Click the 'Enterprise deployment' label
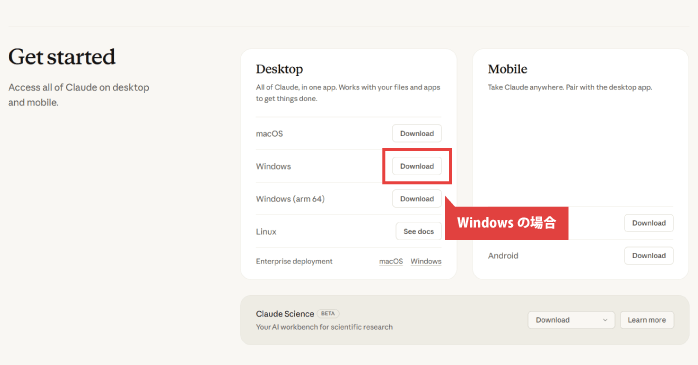The image size is (698, 365). pos(294,261)
